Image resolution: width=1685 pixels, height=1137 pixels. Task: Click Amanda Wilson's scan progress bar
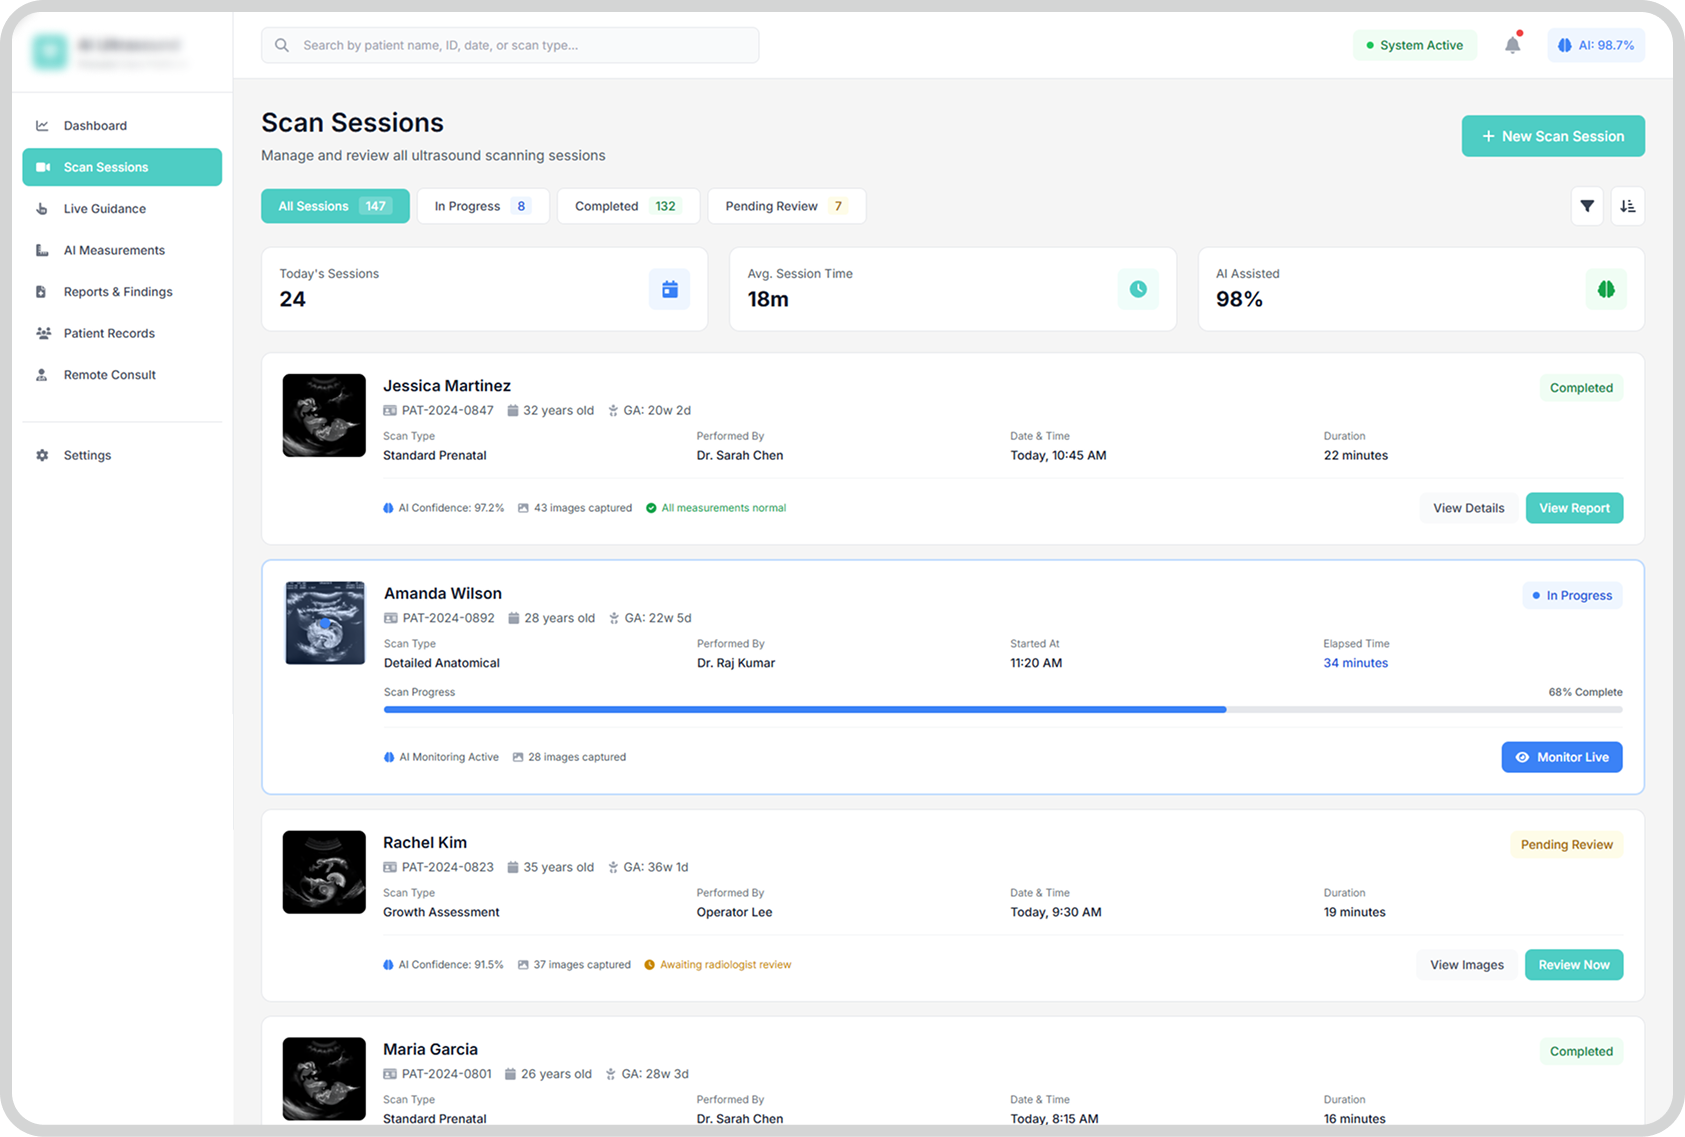(x=1003, y=709)
